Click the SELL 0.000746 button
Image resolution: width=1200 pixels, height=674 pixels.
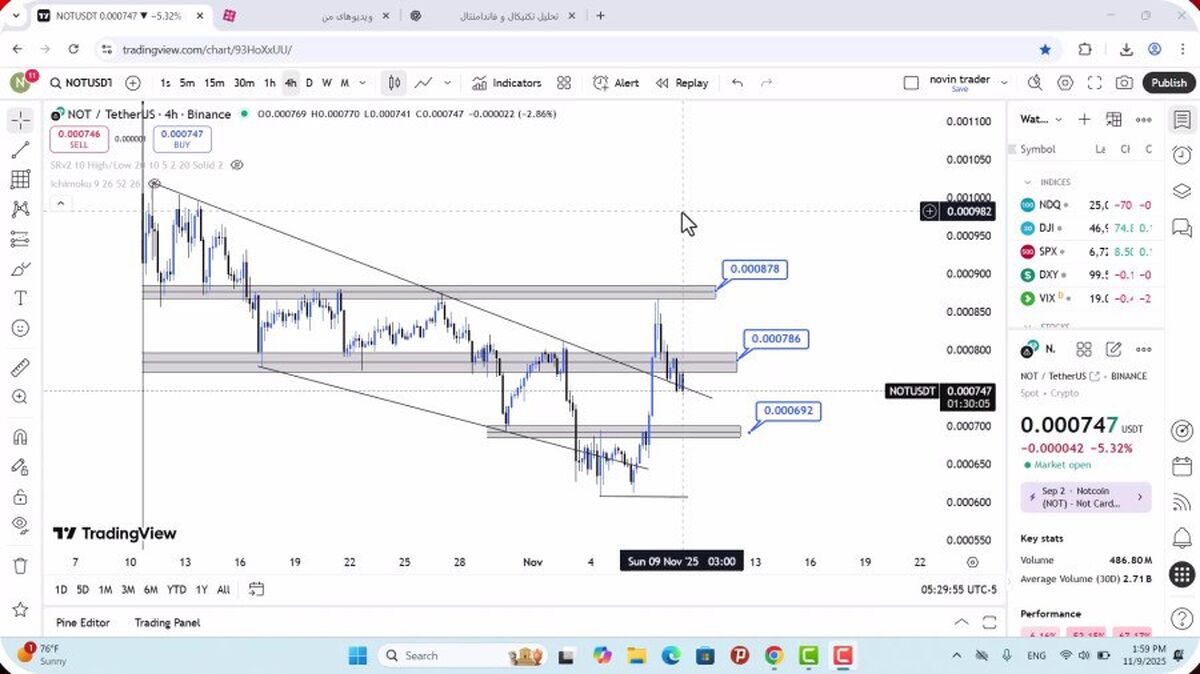[79, 139]
